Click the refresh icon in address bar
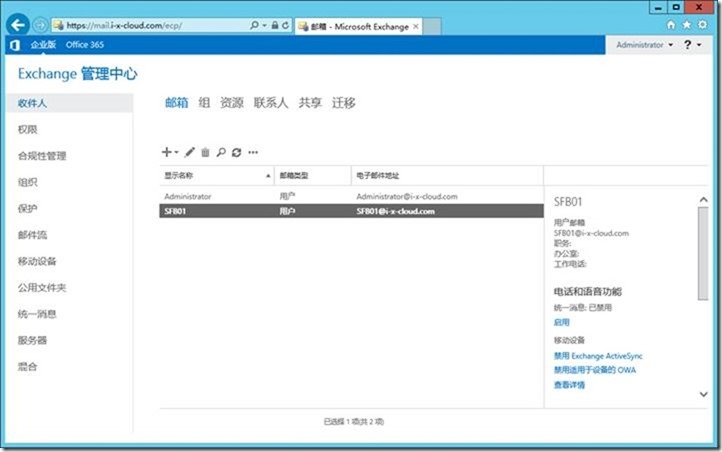The image size is (722, 452). pos(285,25)
